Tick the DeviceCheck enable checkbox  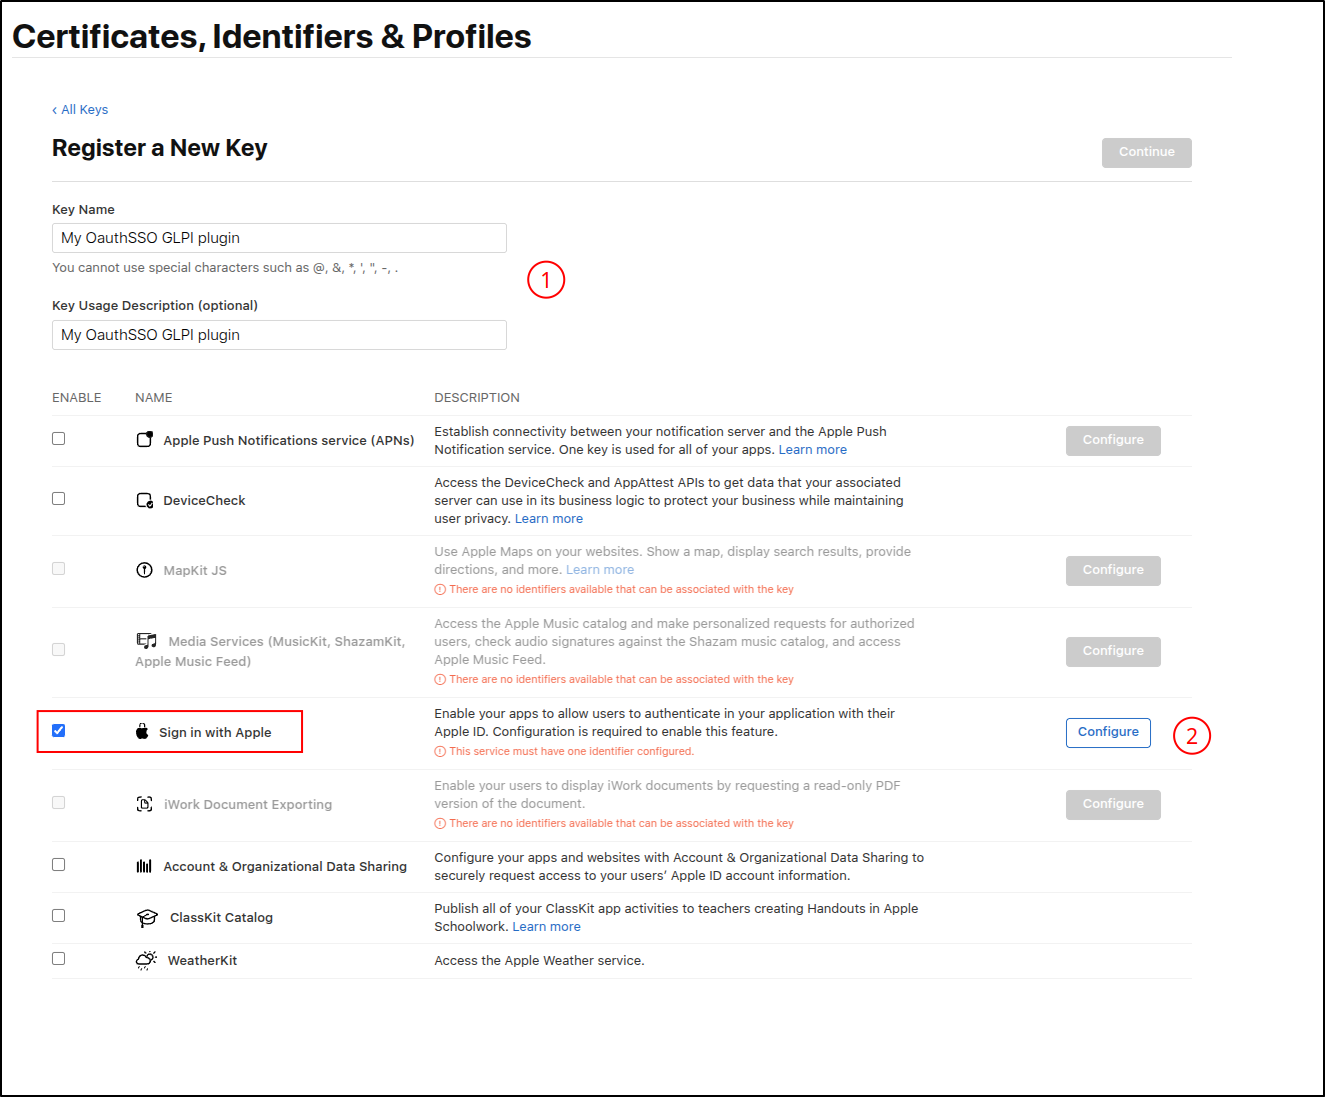pyautogui.click(x=59, y=499)
